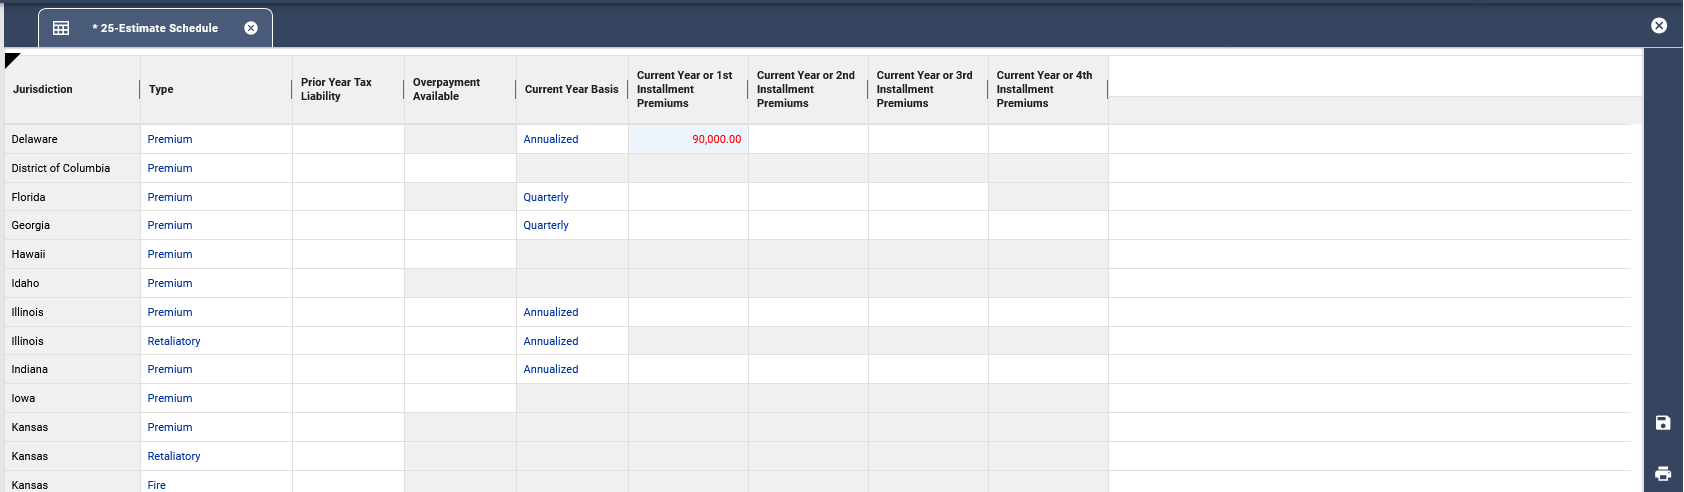Open the Retaliatory link for Kansas
This screenshot has height=492, width=1684.
[174, 456]
